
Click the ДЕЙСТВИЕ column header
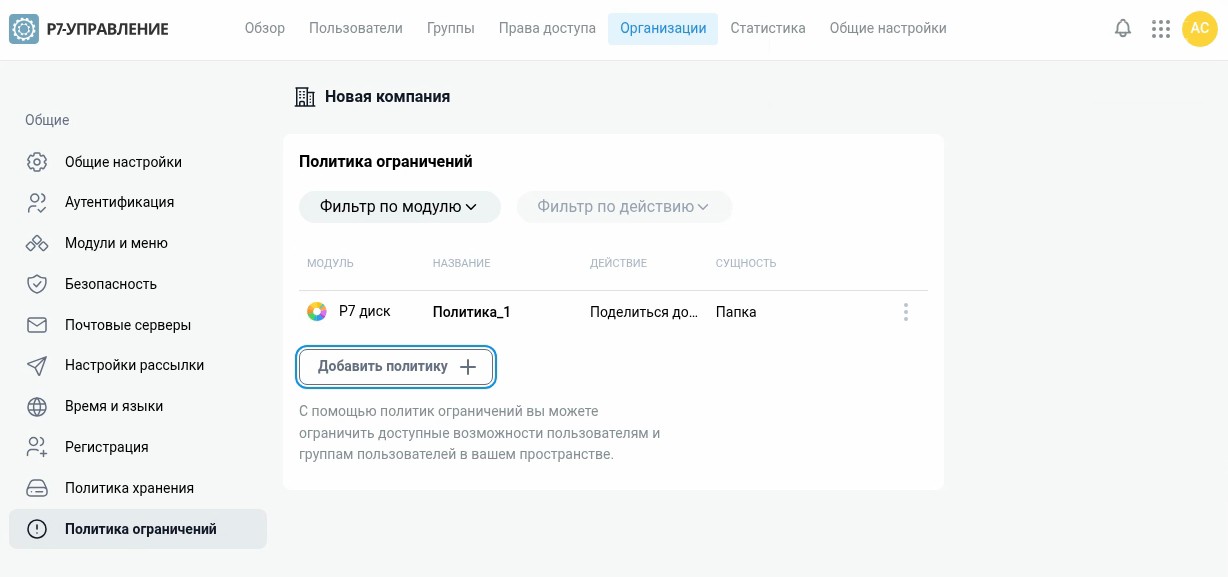618,264
